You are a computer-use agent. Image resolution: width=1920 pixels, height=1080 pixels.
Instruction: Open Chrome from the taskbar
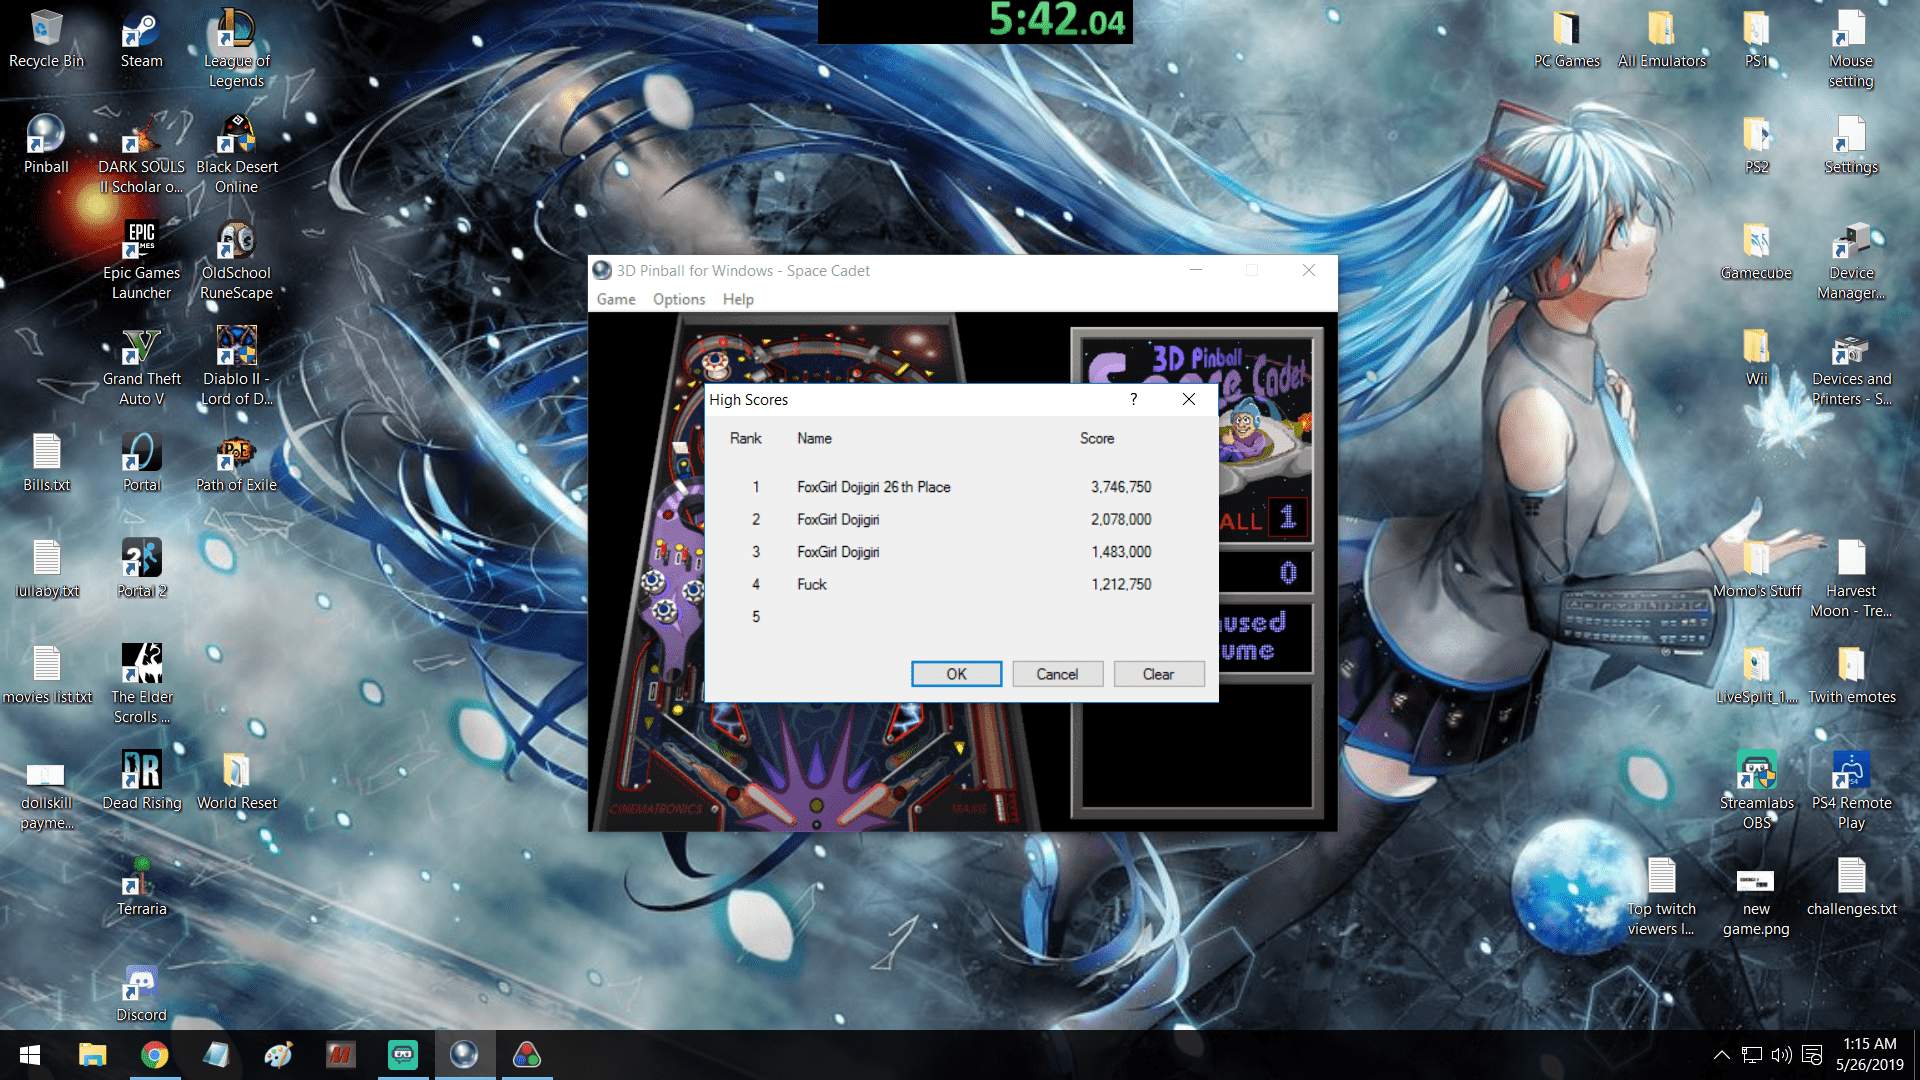click(154, 1055)
